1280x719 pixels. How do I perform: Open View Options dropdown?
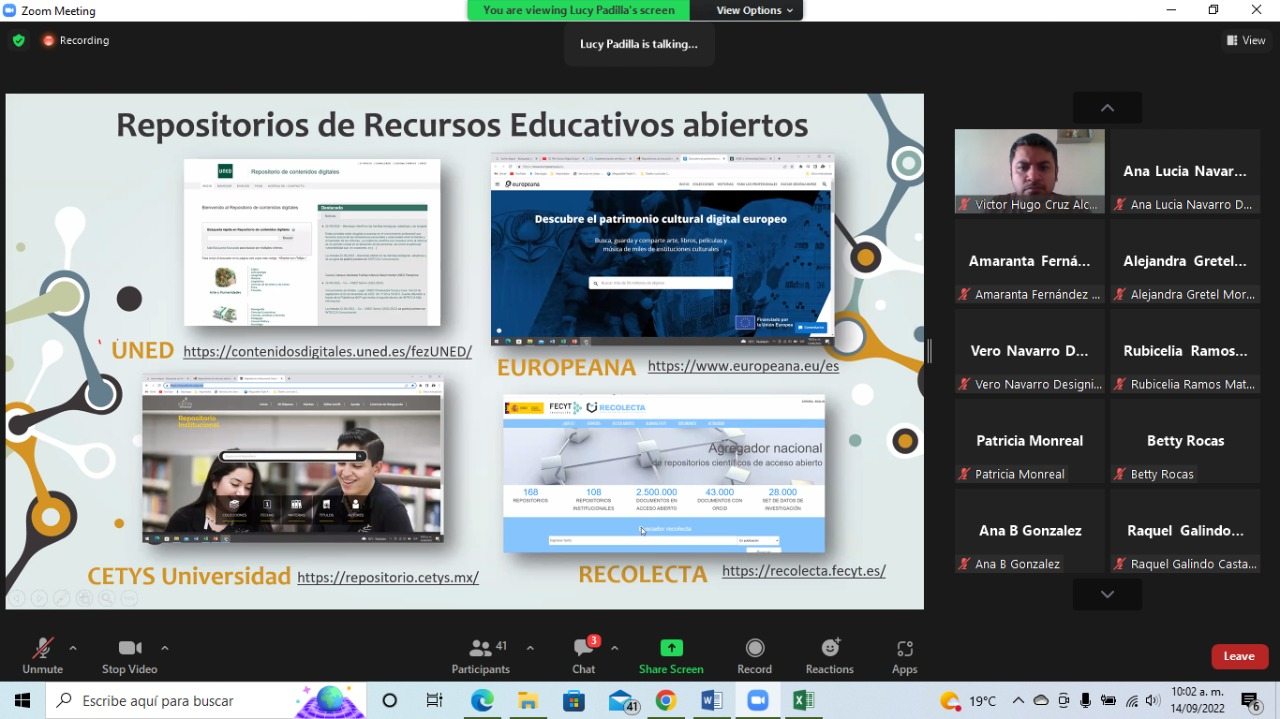tap(755, 10)
